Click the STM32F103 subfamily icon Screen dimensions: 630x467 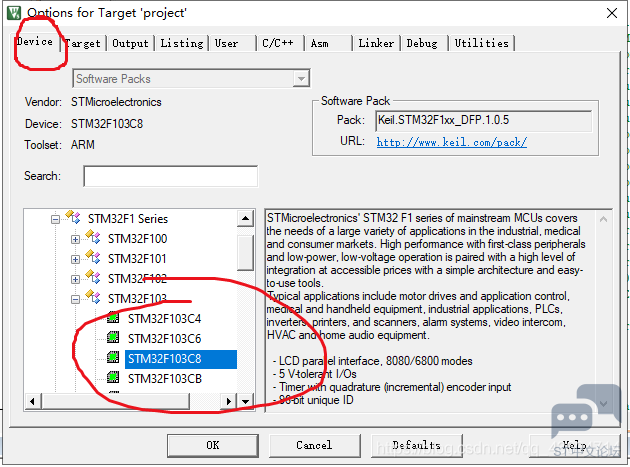(x=93, y=297)
